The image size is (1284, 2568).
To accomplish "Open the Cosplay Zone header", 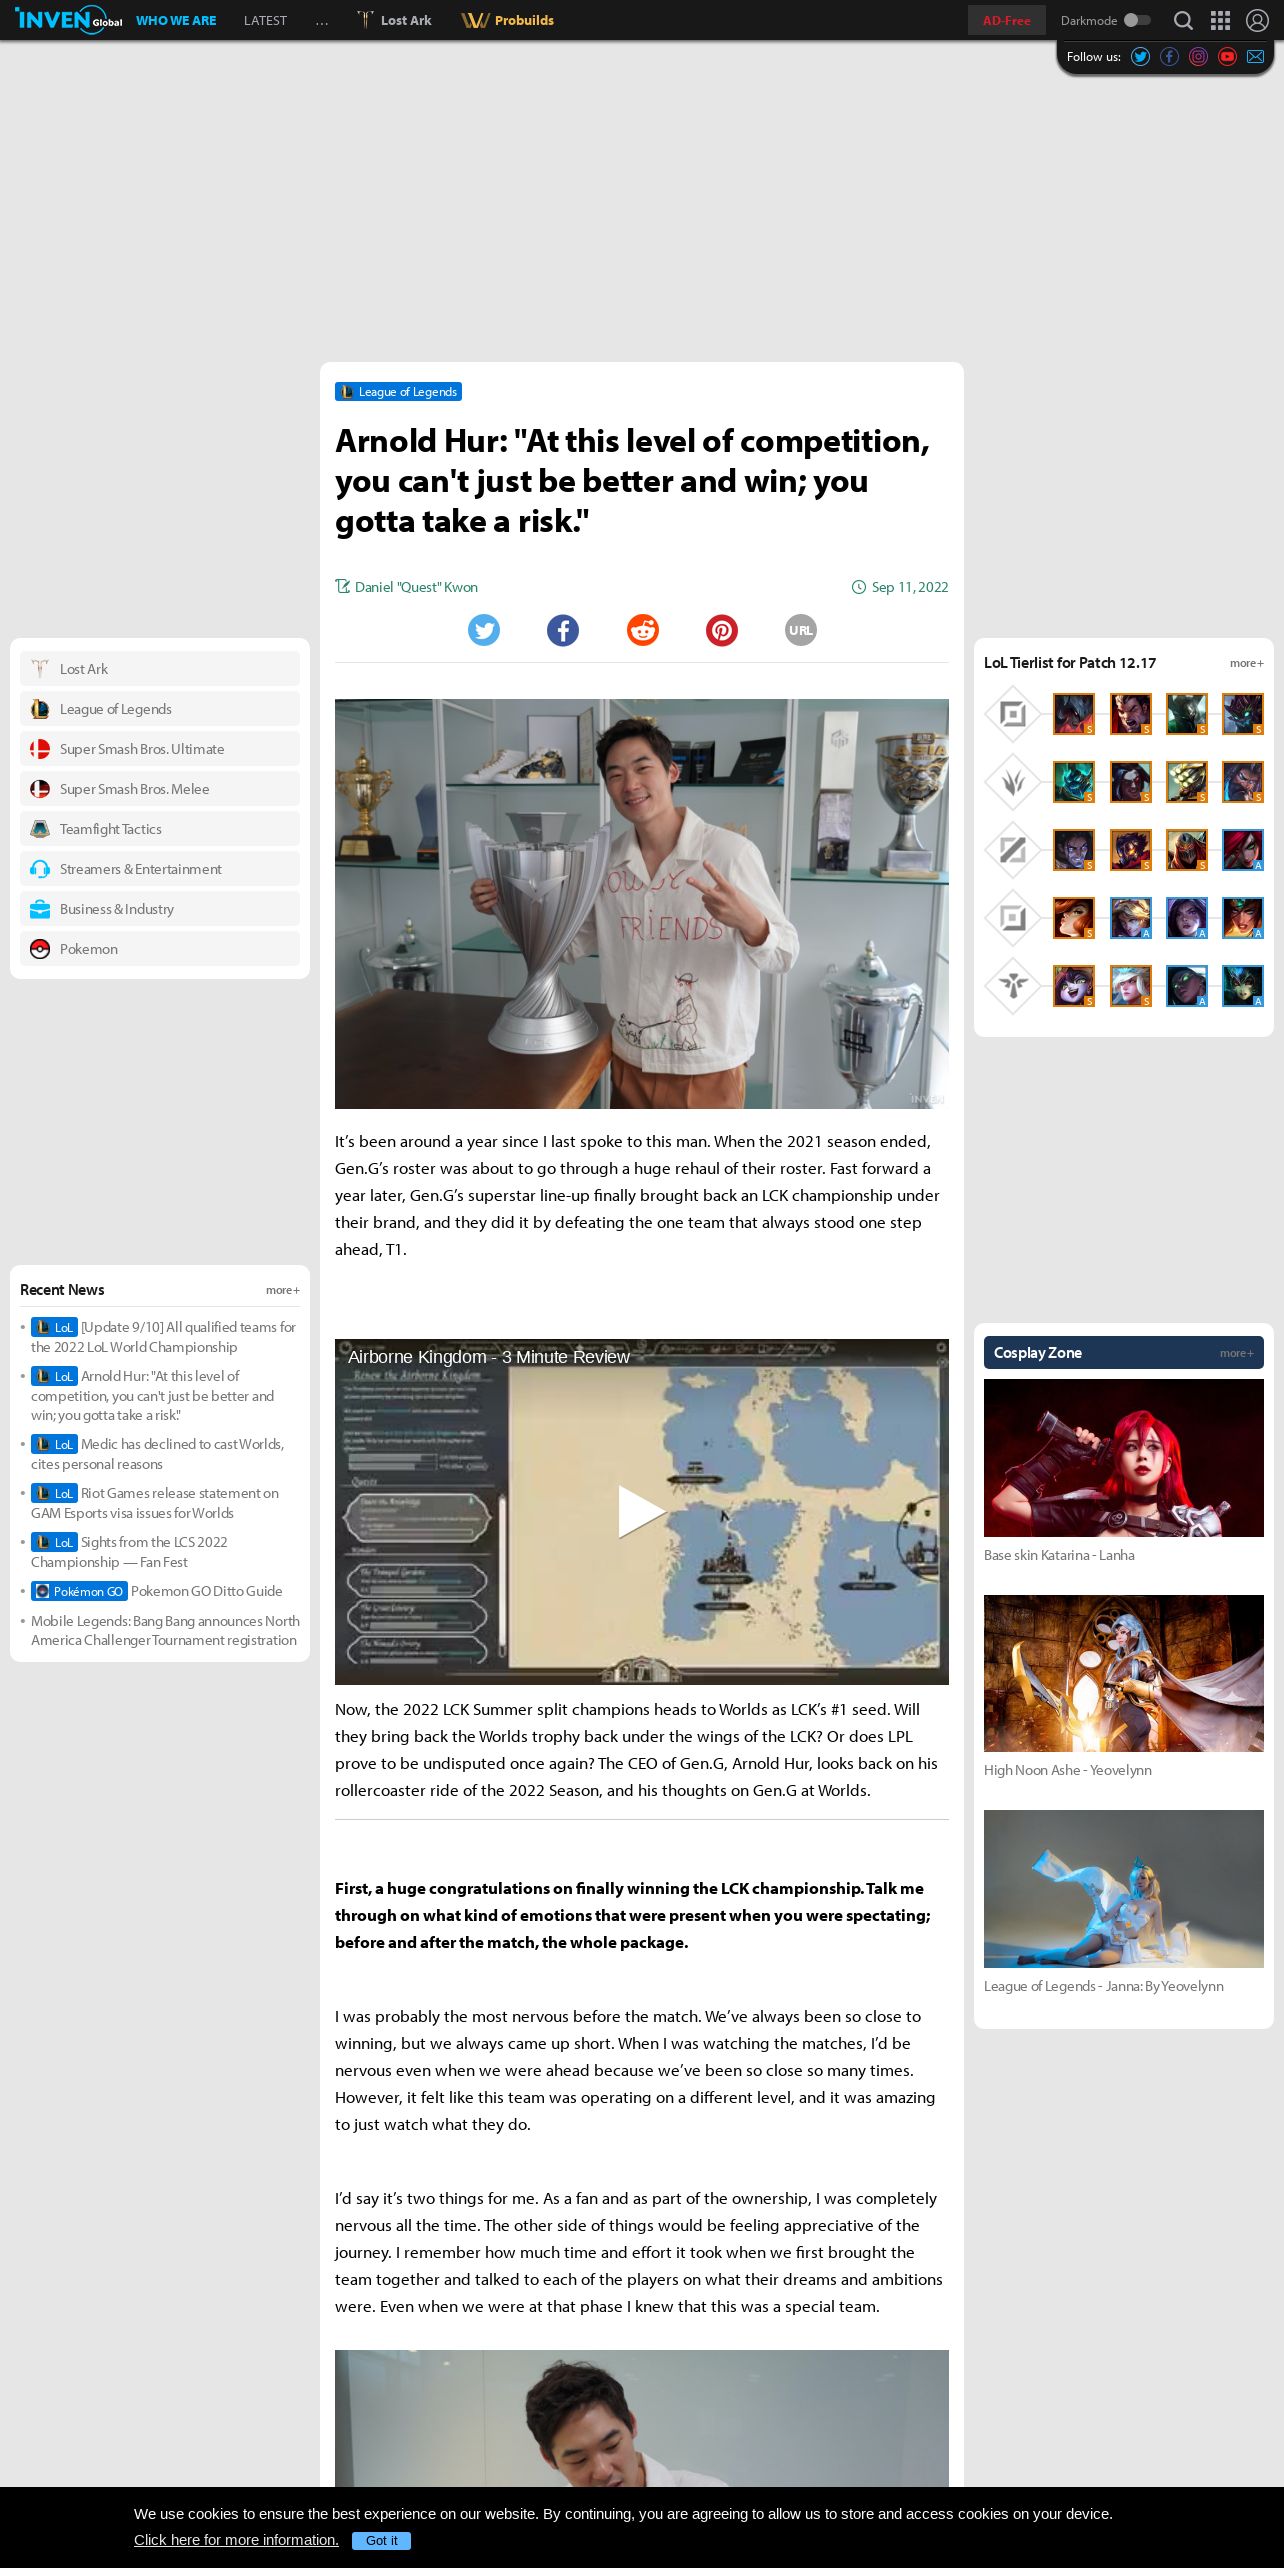I will pyautogui.click(x=1038, y=1353).
